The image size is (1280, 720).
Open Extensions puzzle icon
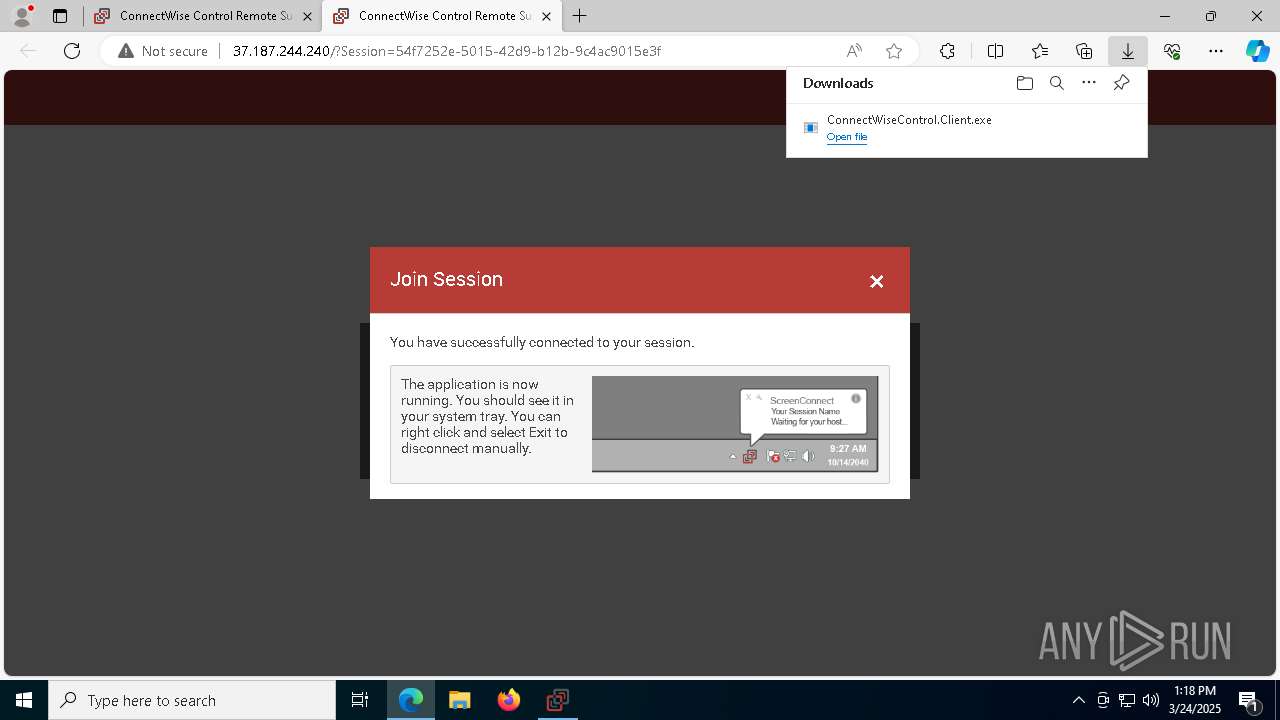click(x=947, y=51)
